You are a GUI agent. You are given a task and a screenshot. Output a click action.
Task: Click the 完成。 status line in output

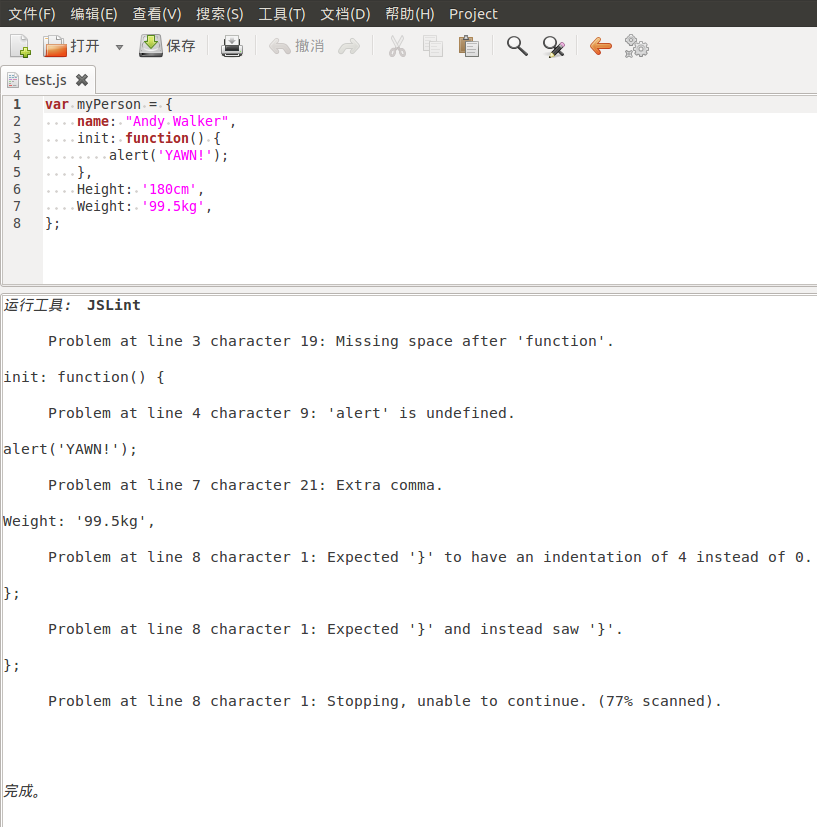22,791
